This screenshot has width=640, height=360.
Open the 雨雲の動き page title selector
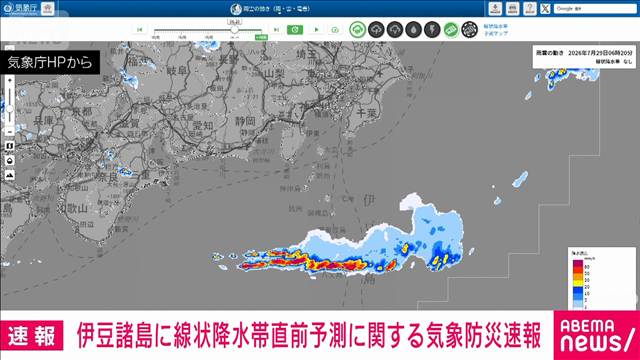pyautogui.click(x=270, y=8)
